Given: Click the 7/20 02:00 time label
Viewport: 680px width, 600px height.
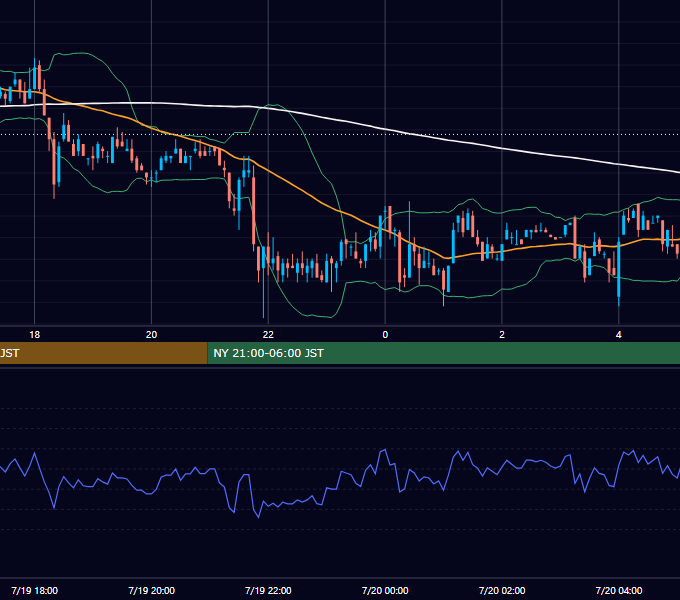Looking at the screenshot, I should [x=502, y=590].
